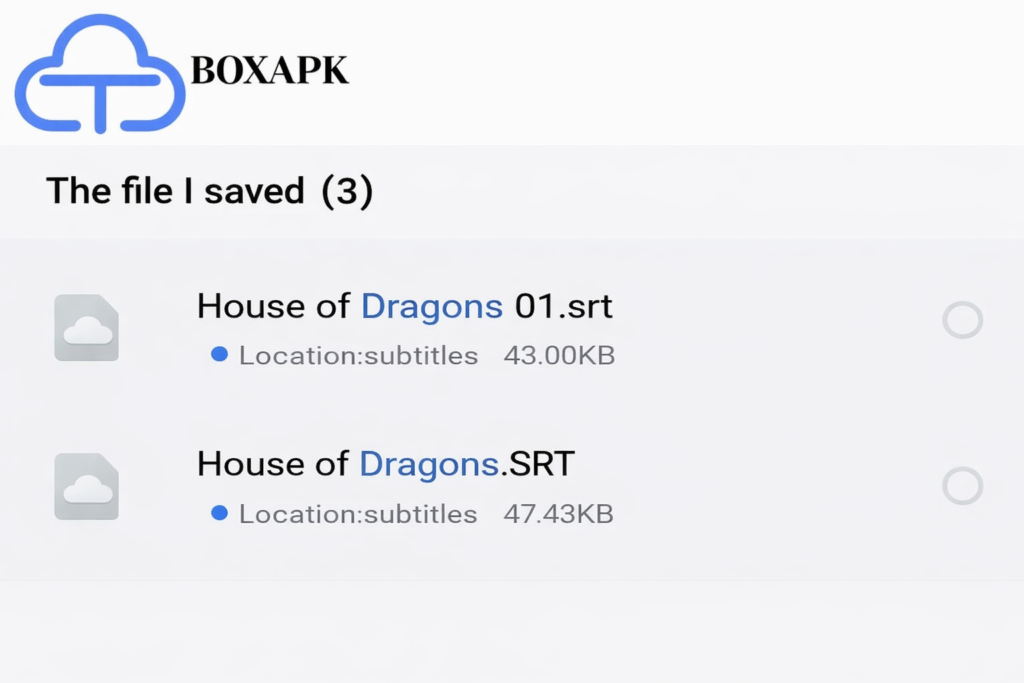Click the highlighted word Dragons in 01.srt entry

431,305
